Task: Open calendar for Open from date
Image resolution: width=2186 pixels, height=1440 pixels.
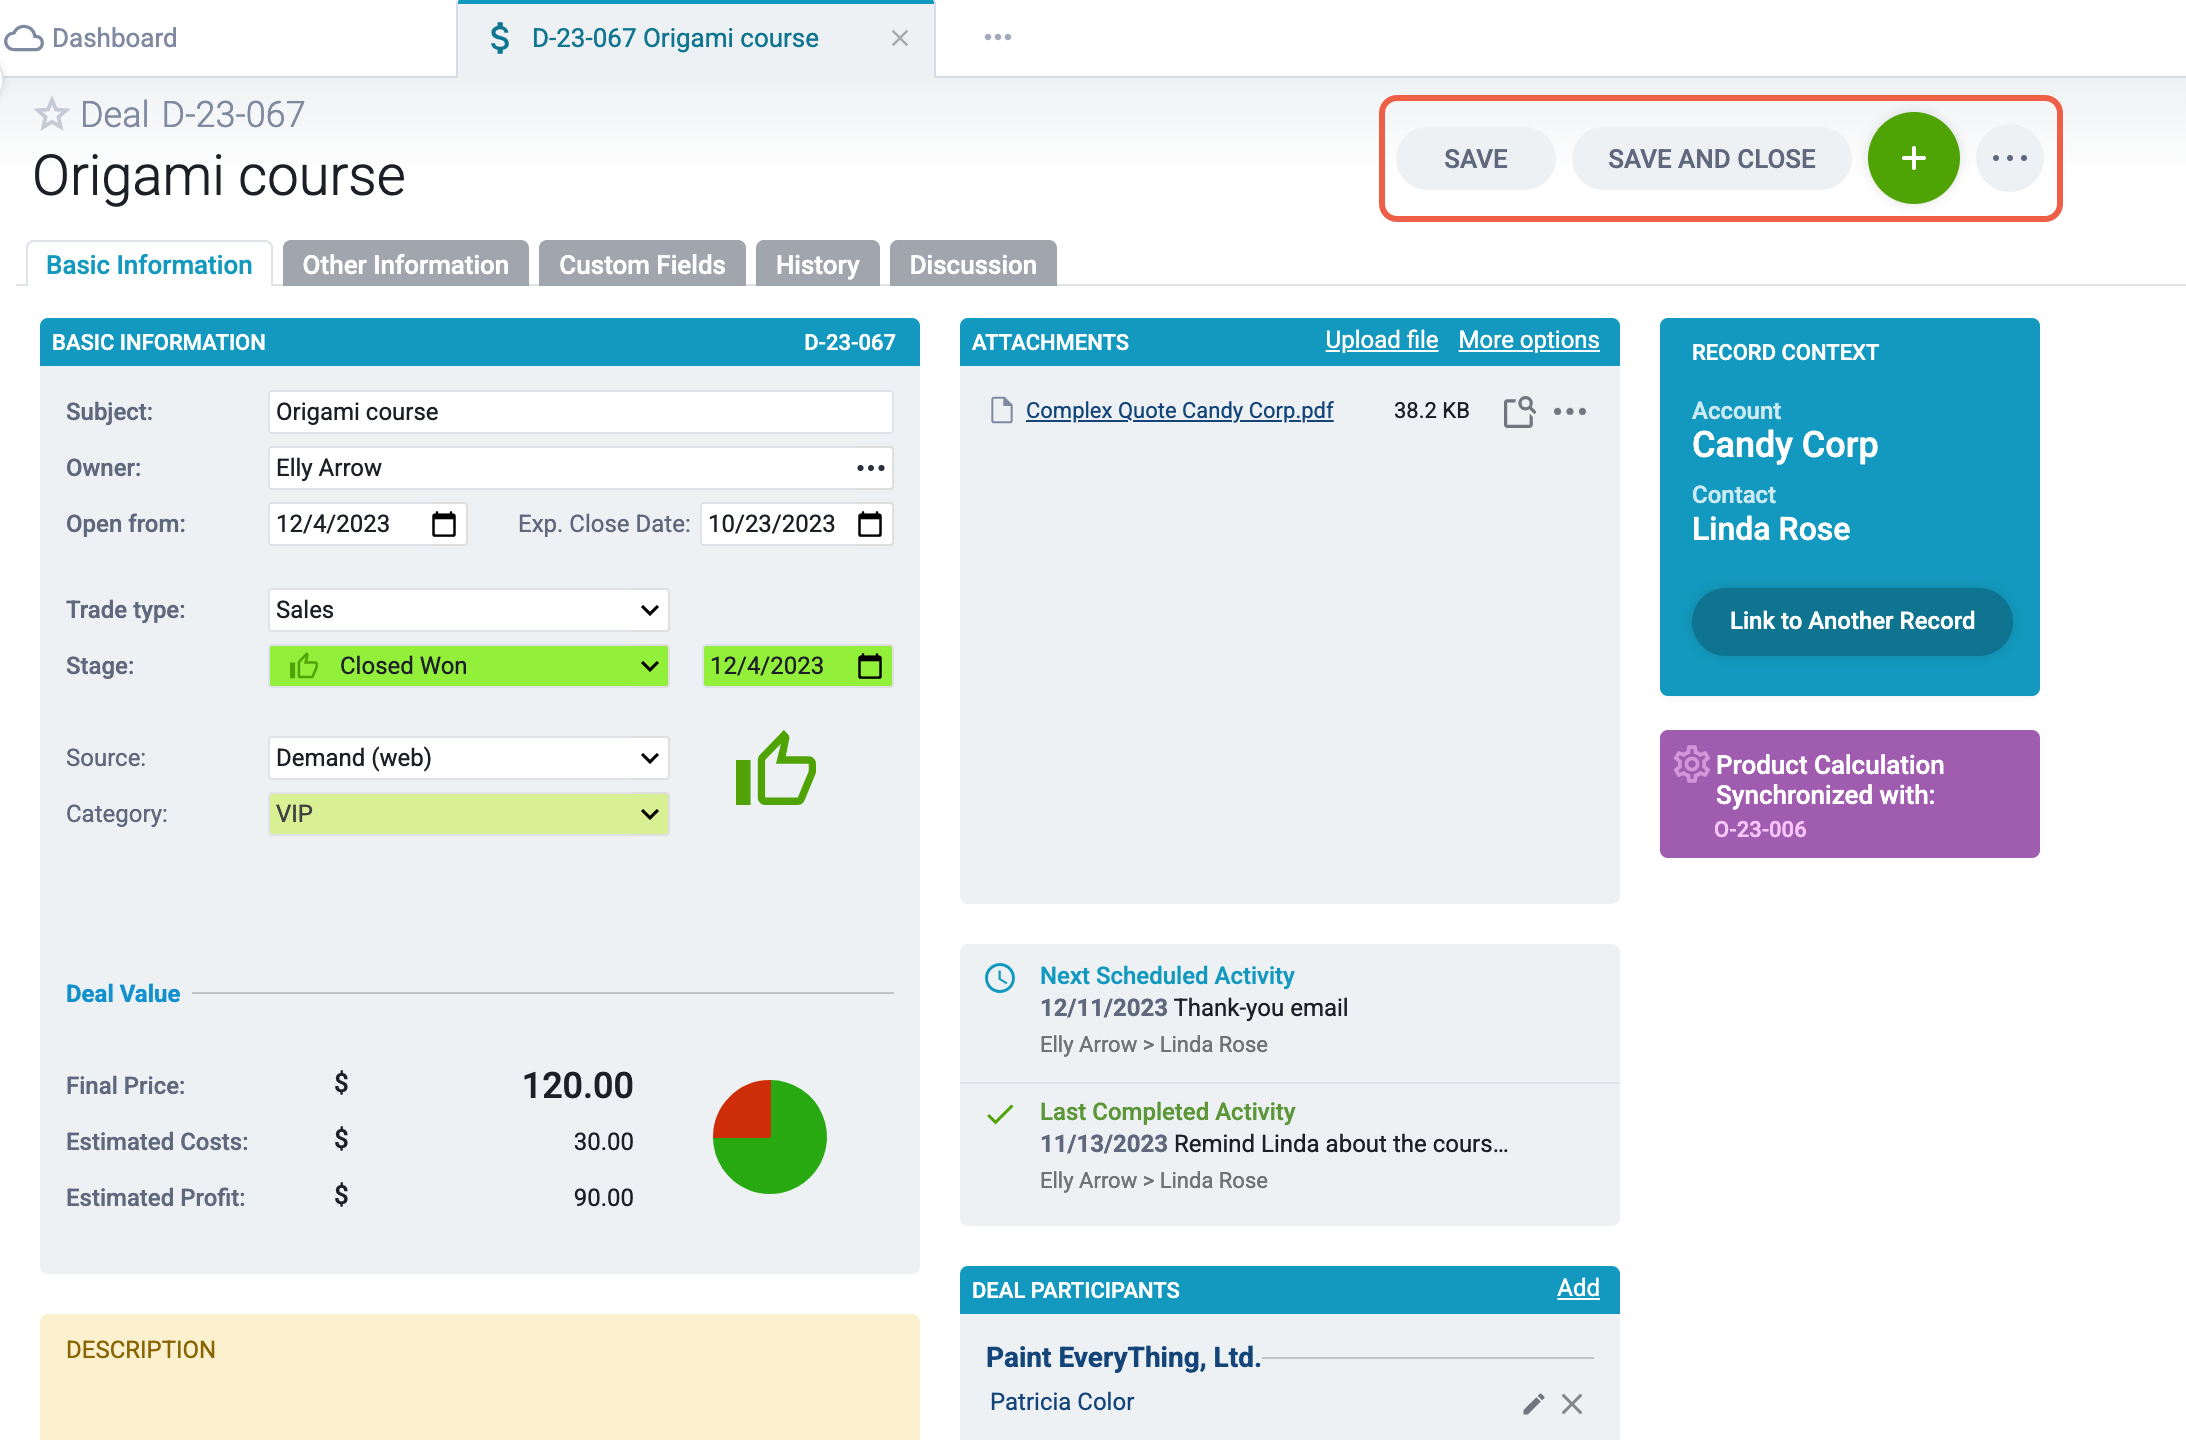Action: (444, 524)
